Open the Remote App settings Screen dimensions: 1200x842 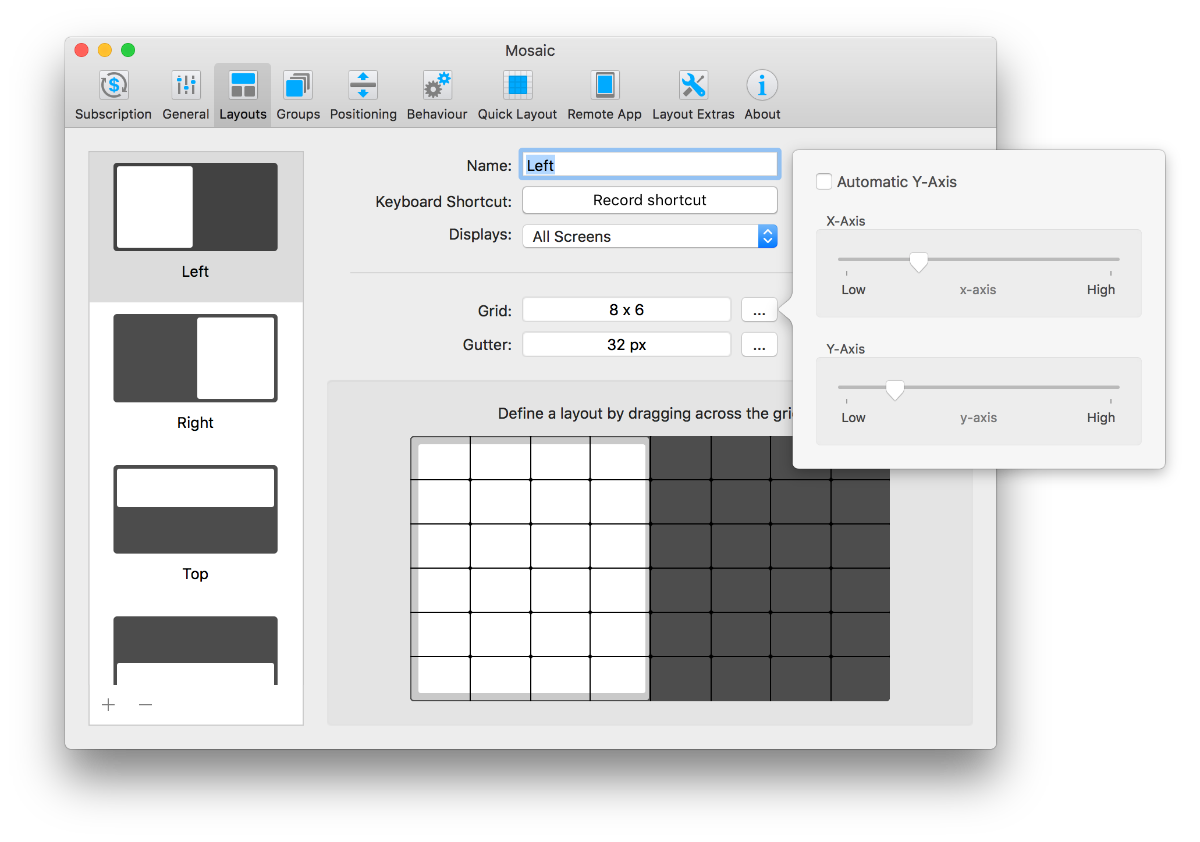(604, 93)
